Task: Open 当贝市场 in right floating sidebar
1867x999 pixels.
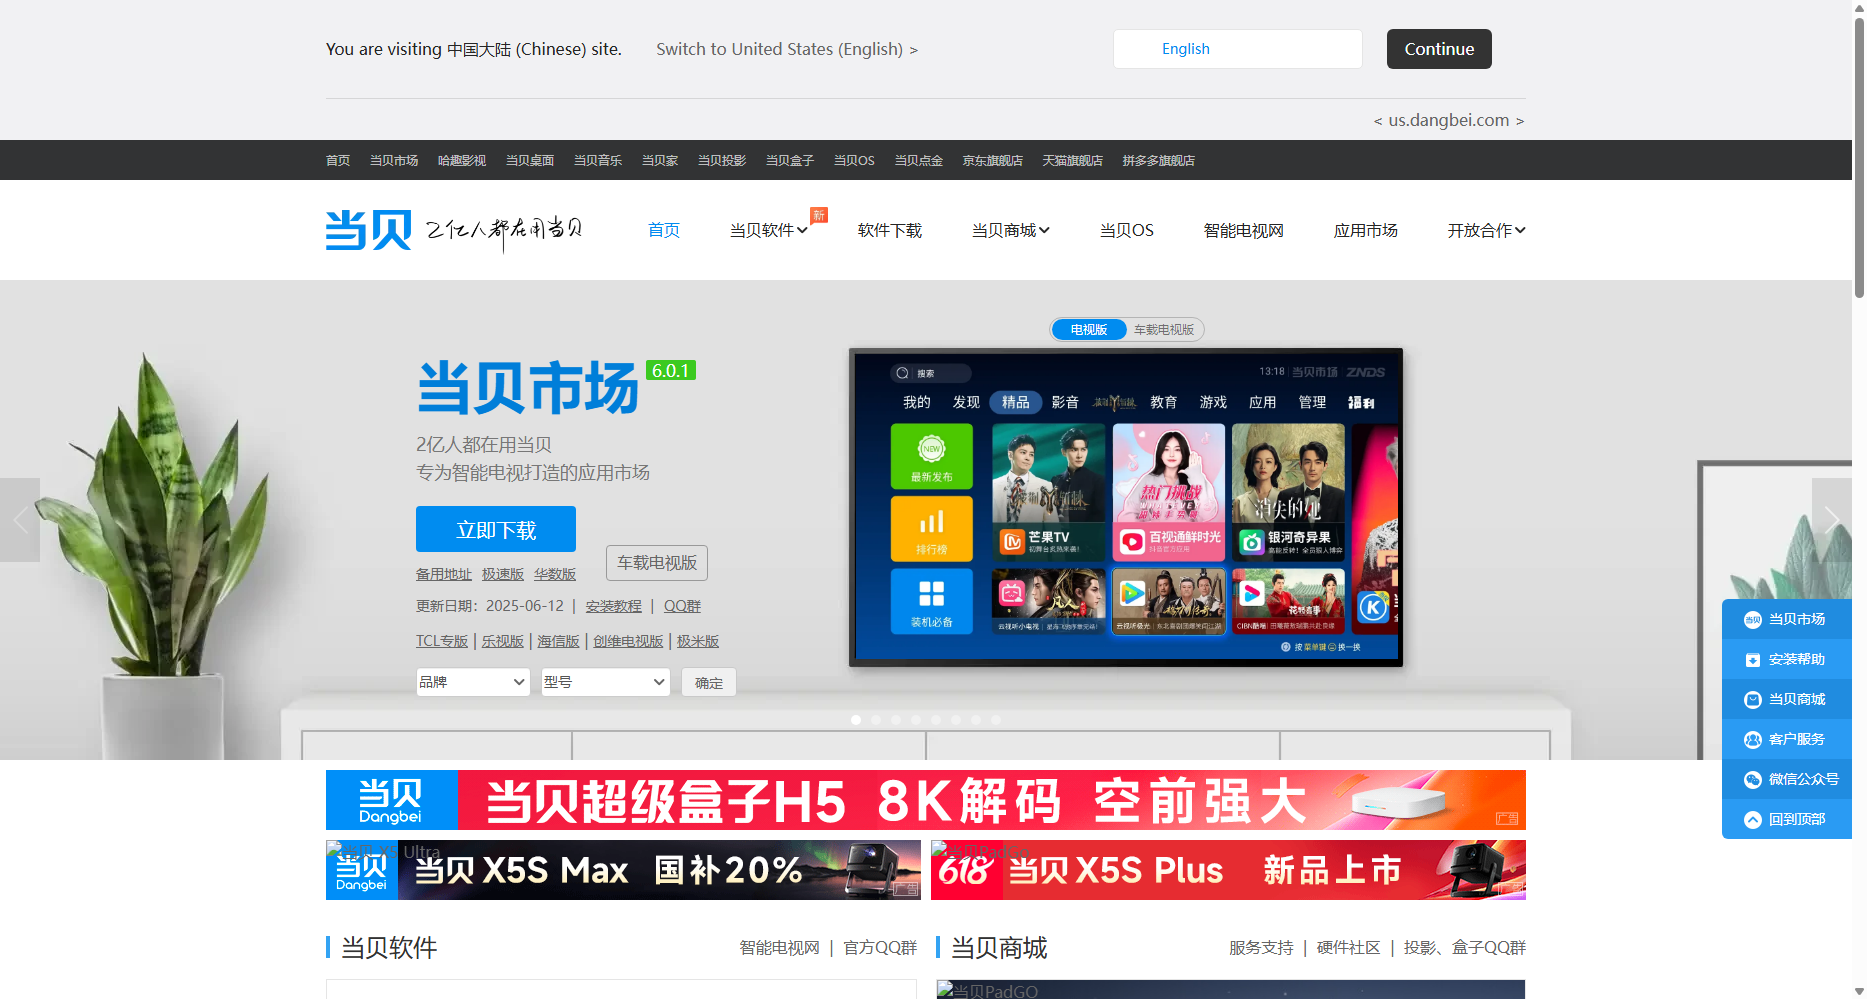Action: (x=1787, y=619)
